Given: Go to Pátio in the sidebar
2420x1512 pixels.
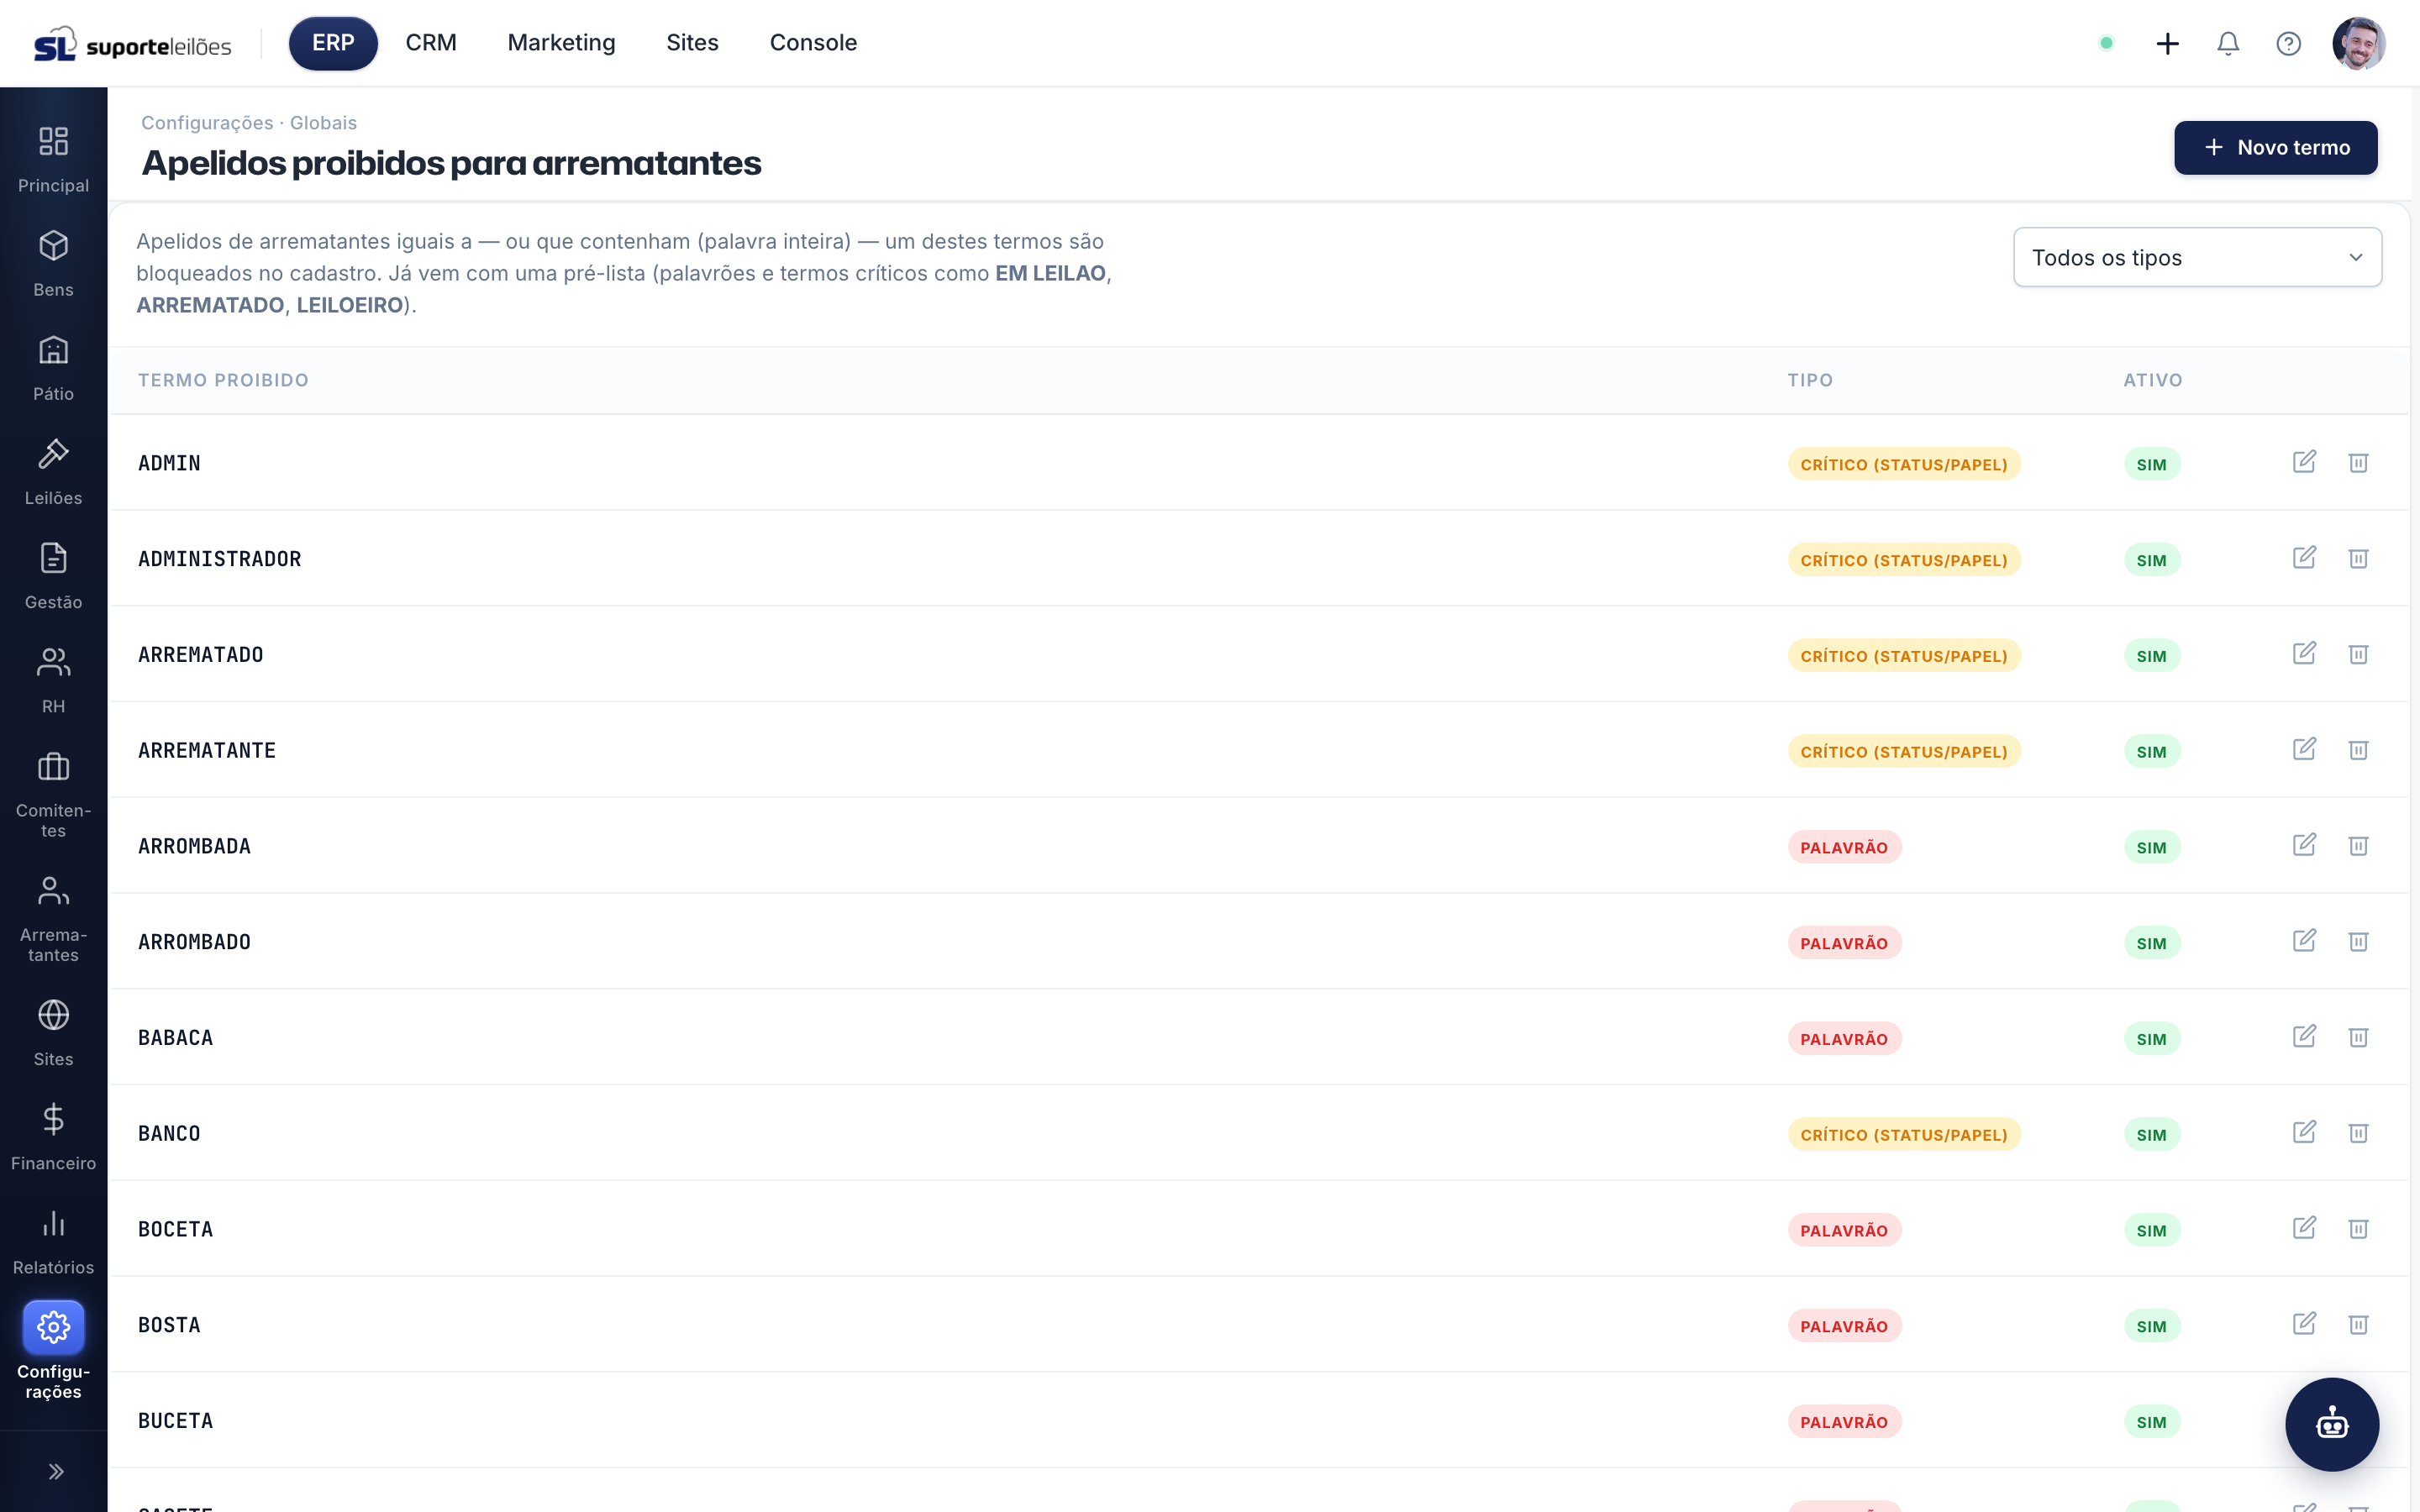Looking at the screenshot, I should click(53, 368).
